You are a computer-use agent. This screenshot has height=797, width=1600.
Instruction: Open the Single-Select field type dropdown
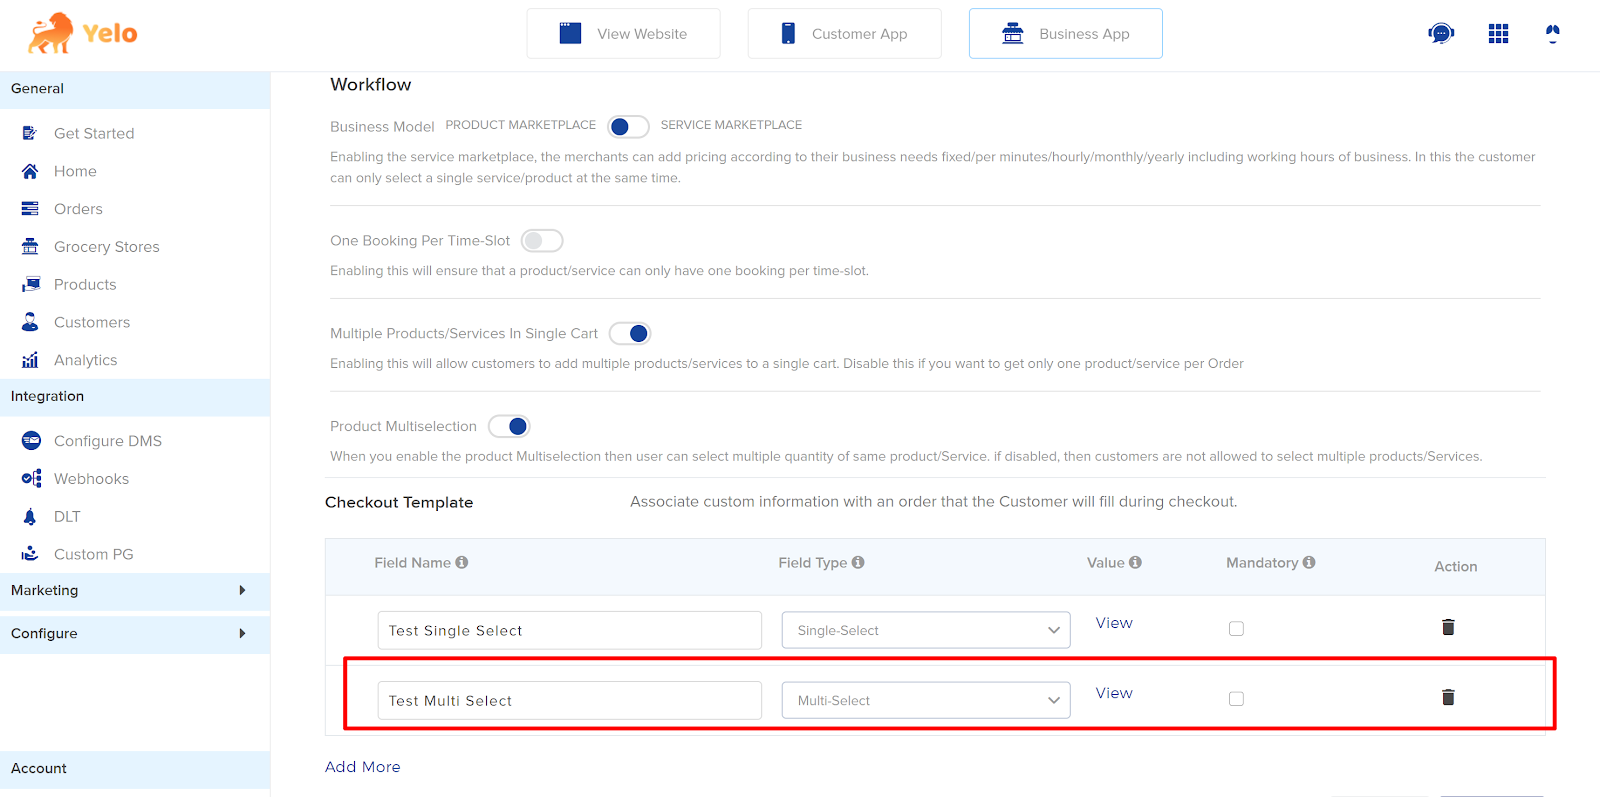(x=926, y=630)
